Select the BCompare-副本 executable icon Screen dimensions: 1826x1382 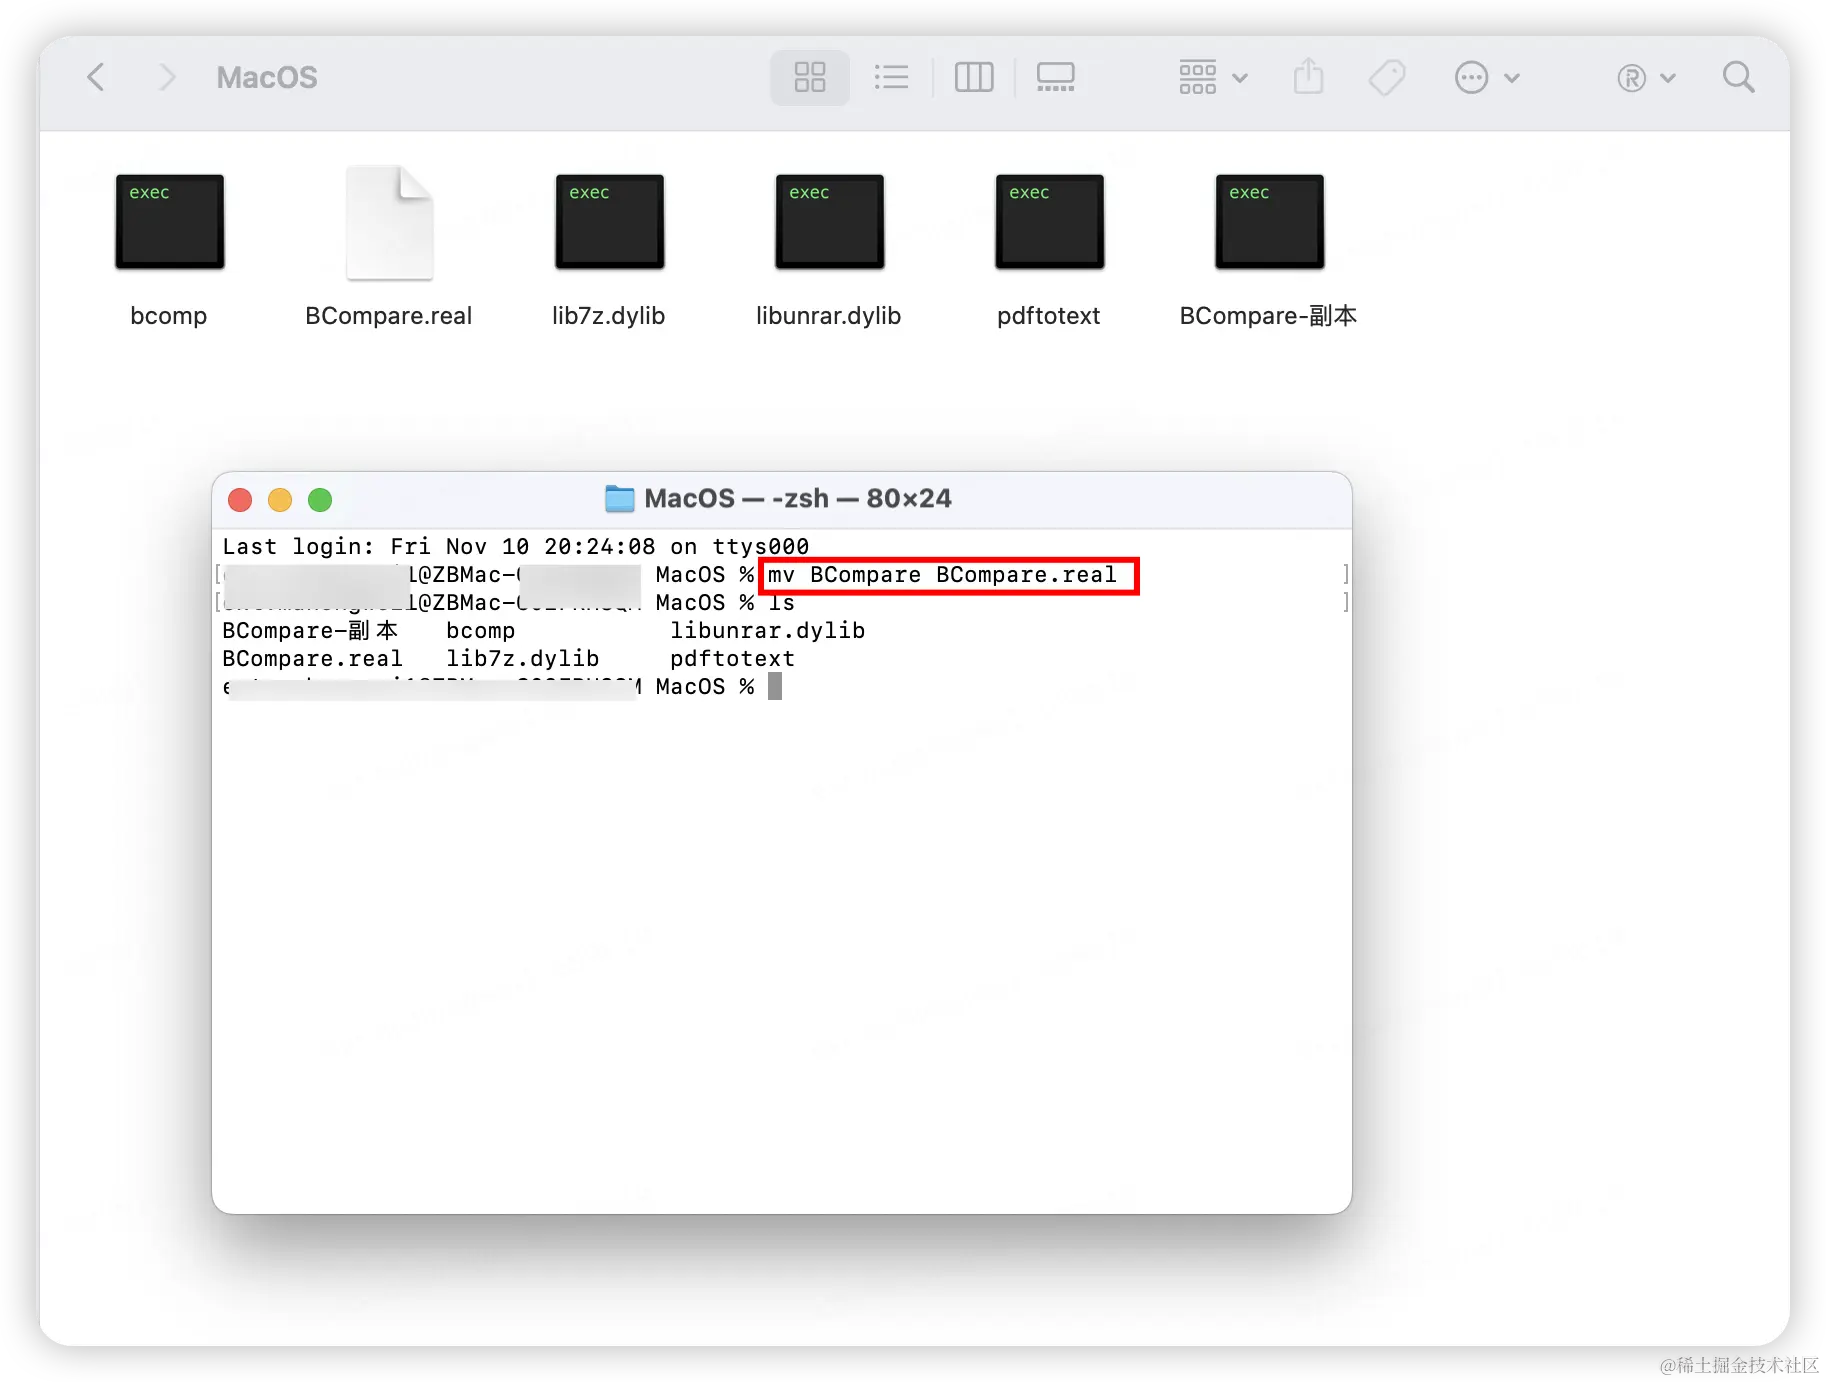[x=1270, y=221]
